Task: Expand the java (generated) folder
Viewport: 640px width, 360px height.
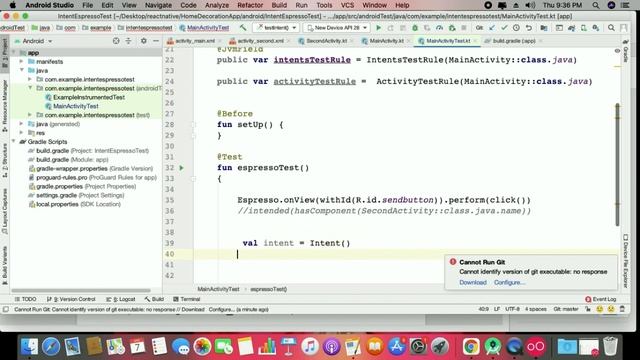Action: click(22, 124)
